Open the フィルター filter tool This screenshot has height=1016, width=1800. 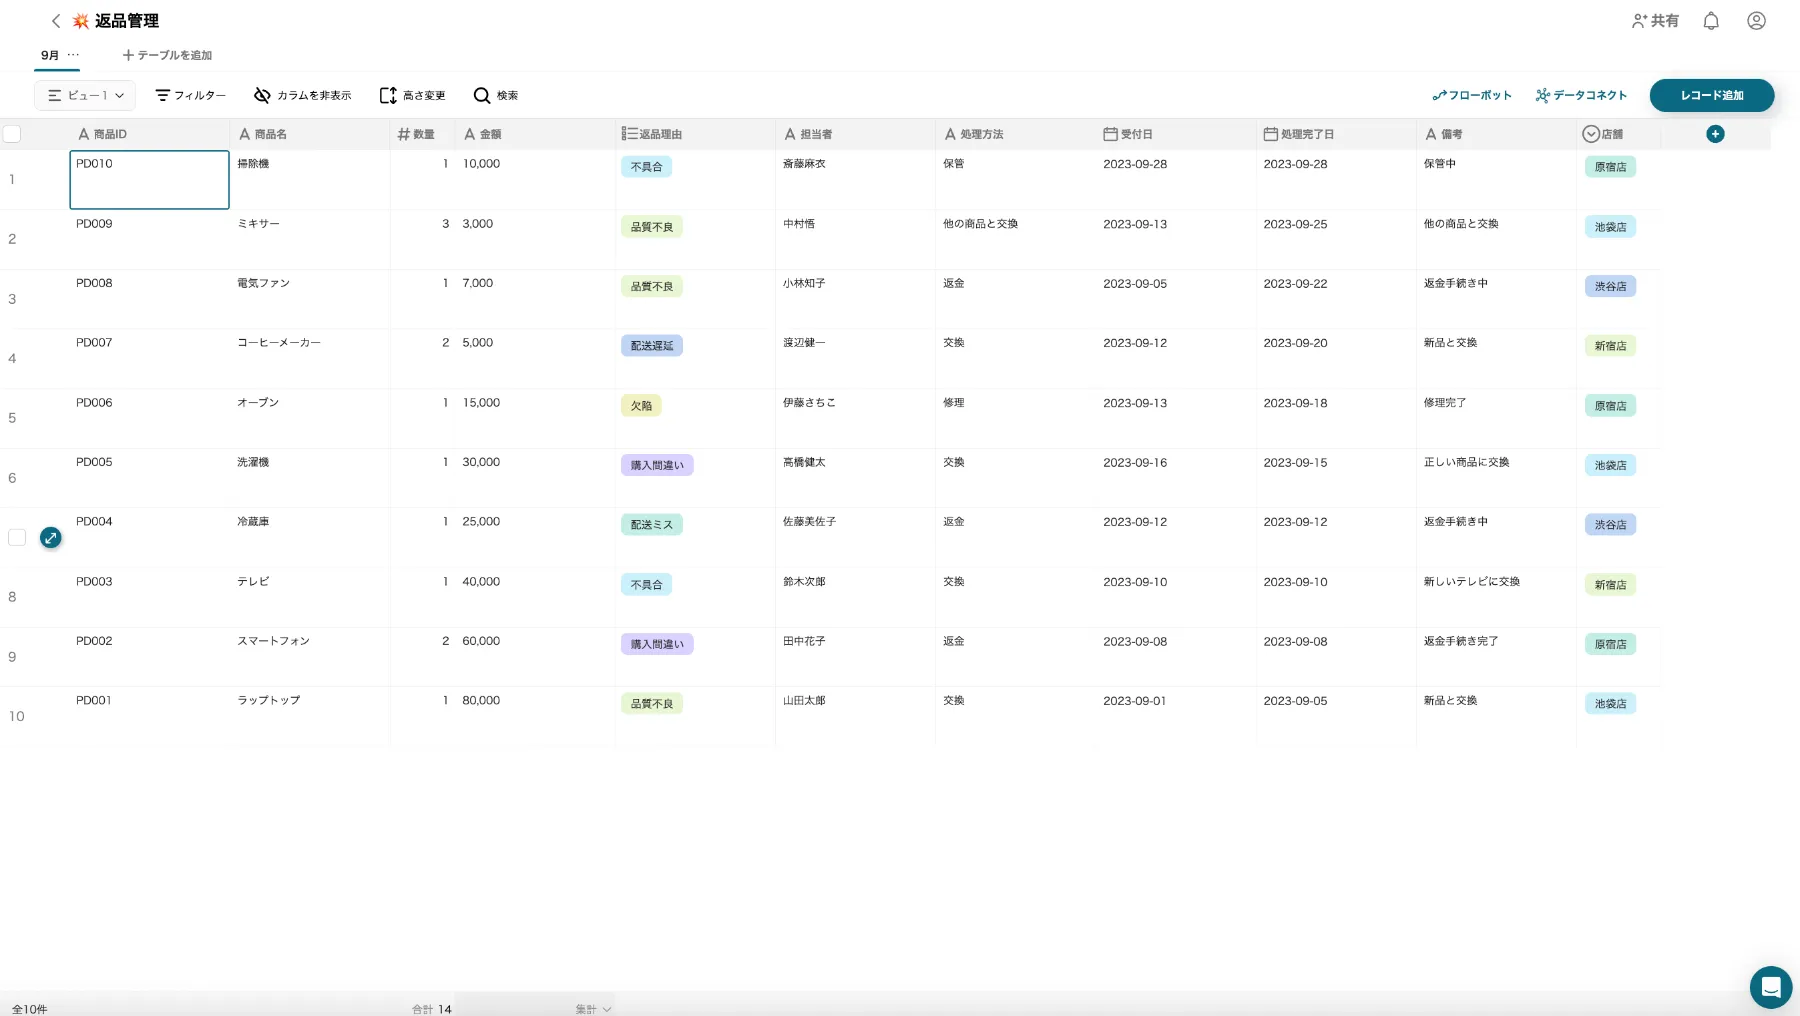click(x=190, y=95)
